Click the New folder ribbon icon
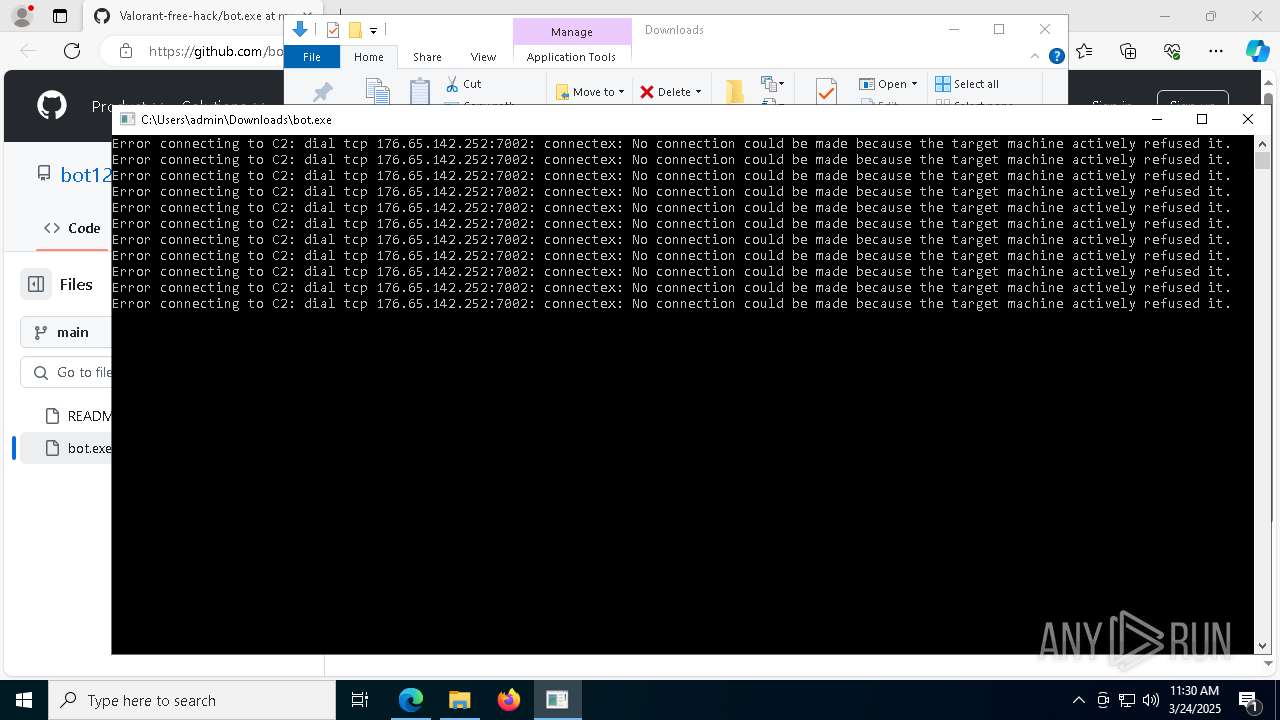 click(735, 91)
